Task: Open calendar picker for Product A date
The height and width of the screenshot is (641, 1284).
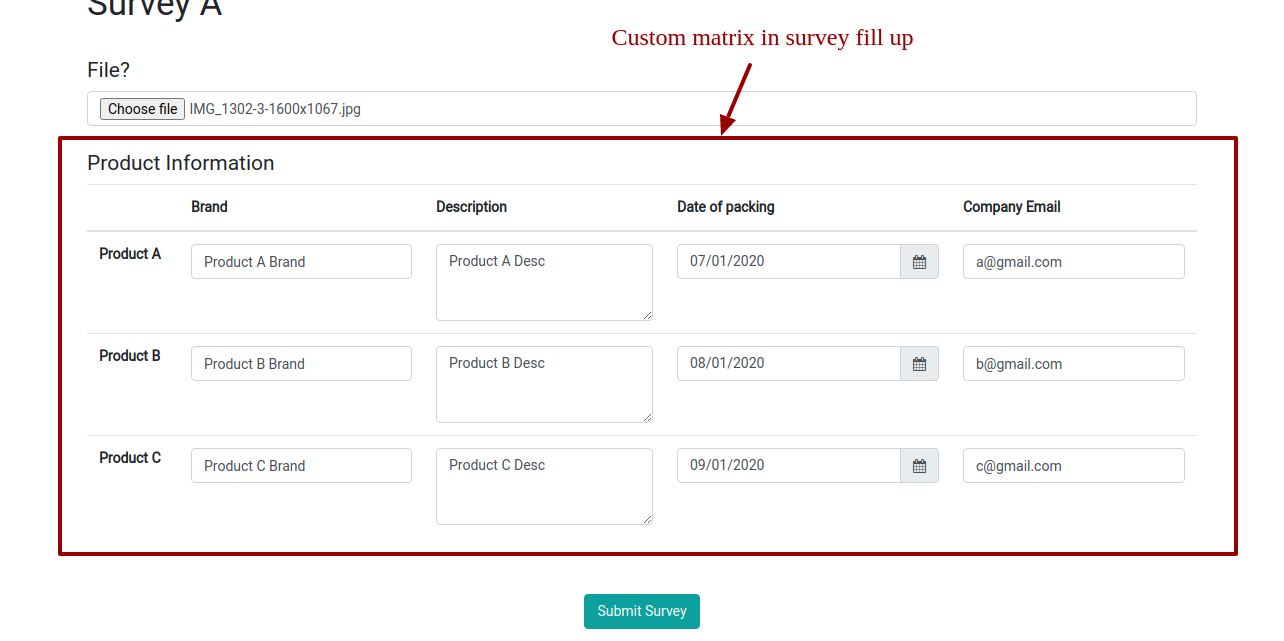Action: pyautogui.click(x=919, y=262)
